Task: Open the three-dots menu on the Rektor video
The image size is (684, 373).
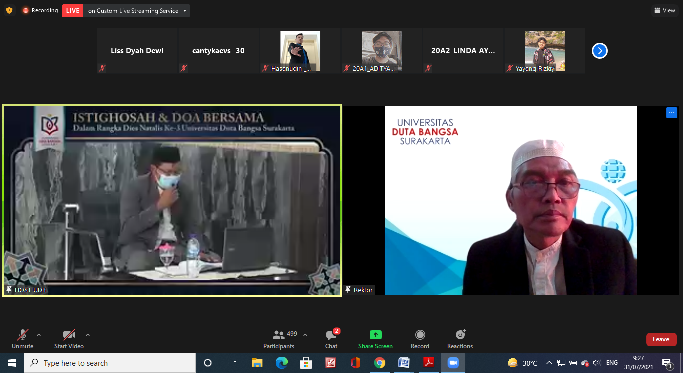Action: click(x=671, y=113)
